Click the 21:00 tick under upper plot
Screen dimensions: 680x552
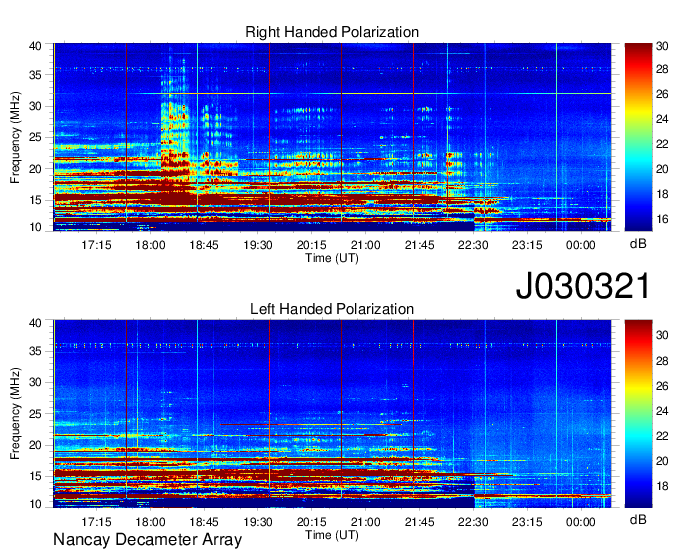(365, 245)
